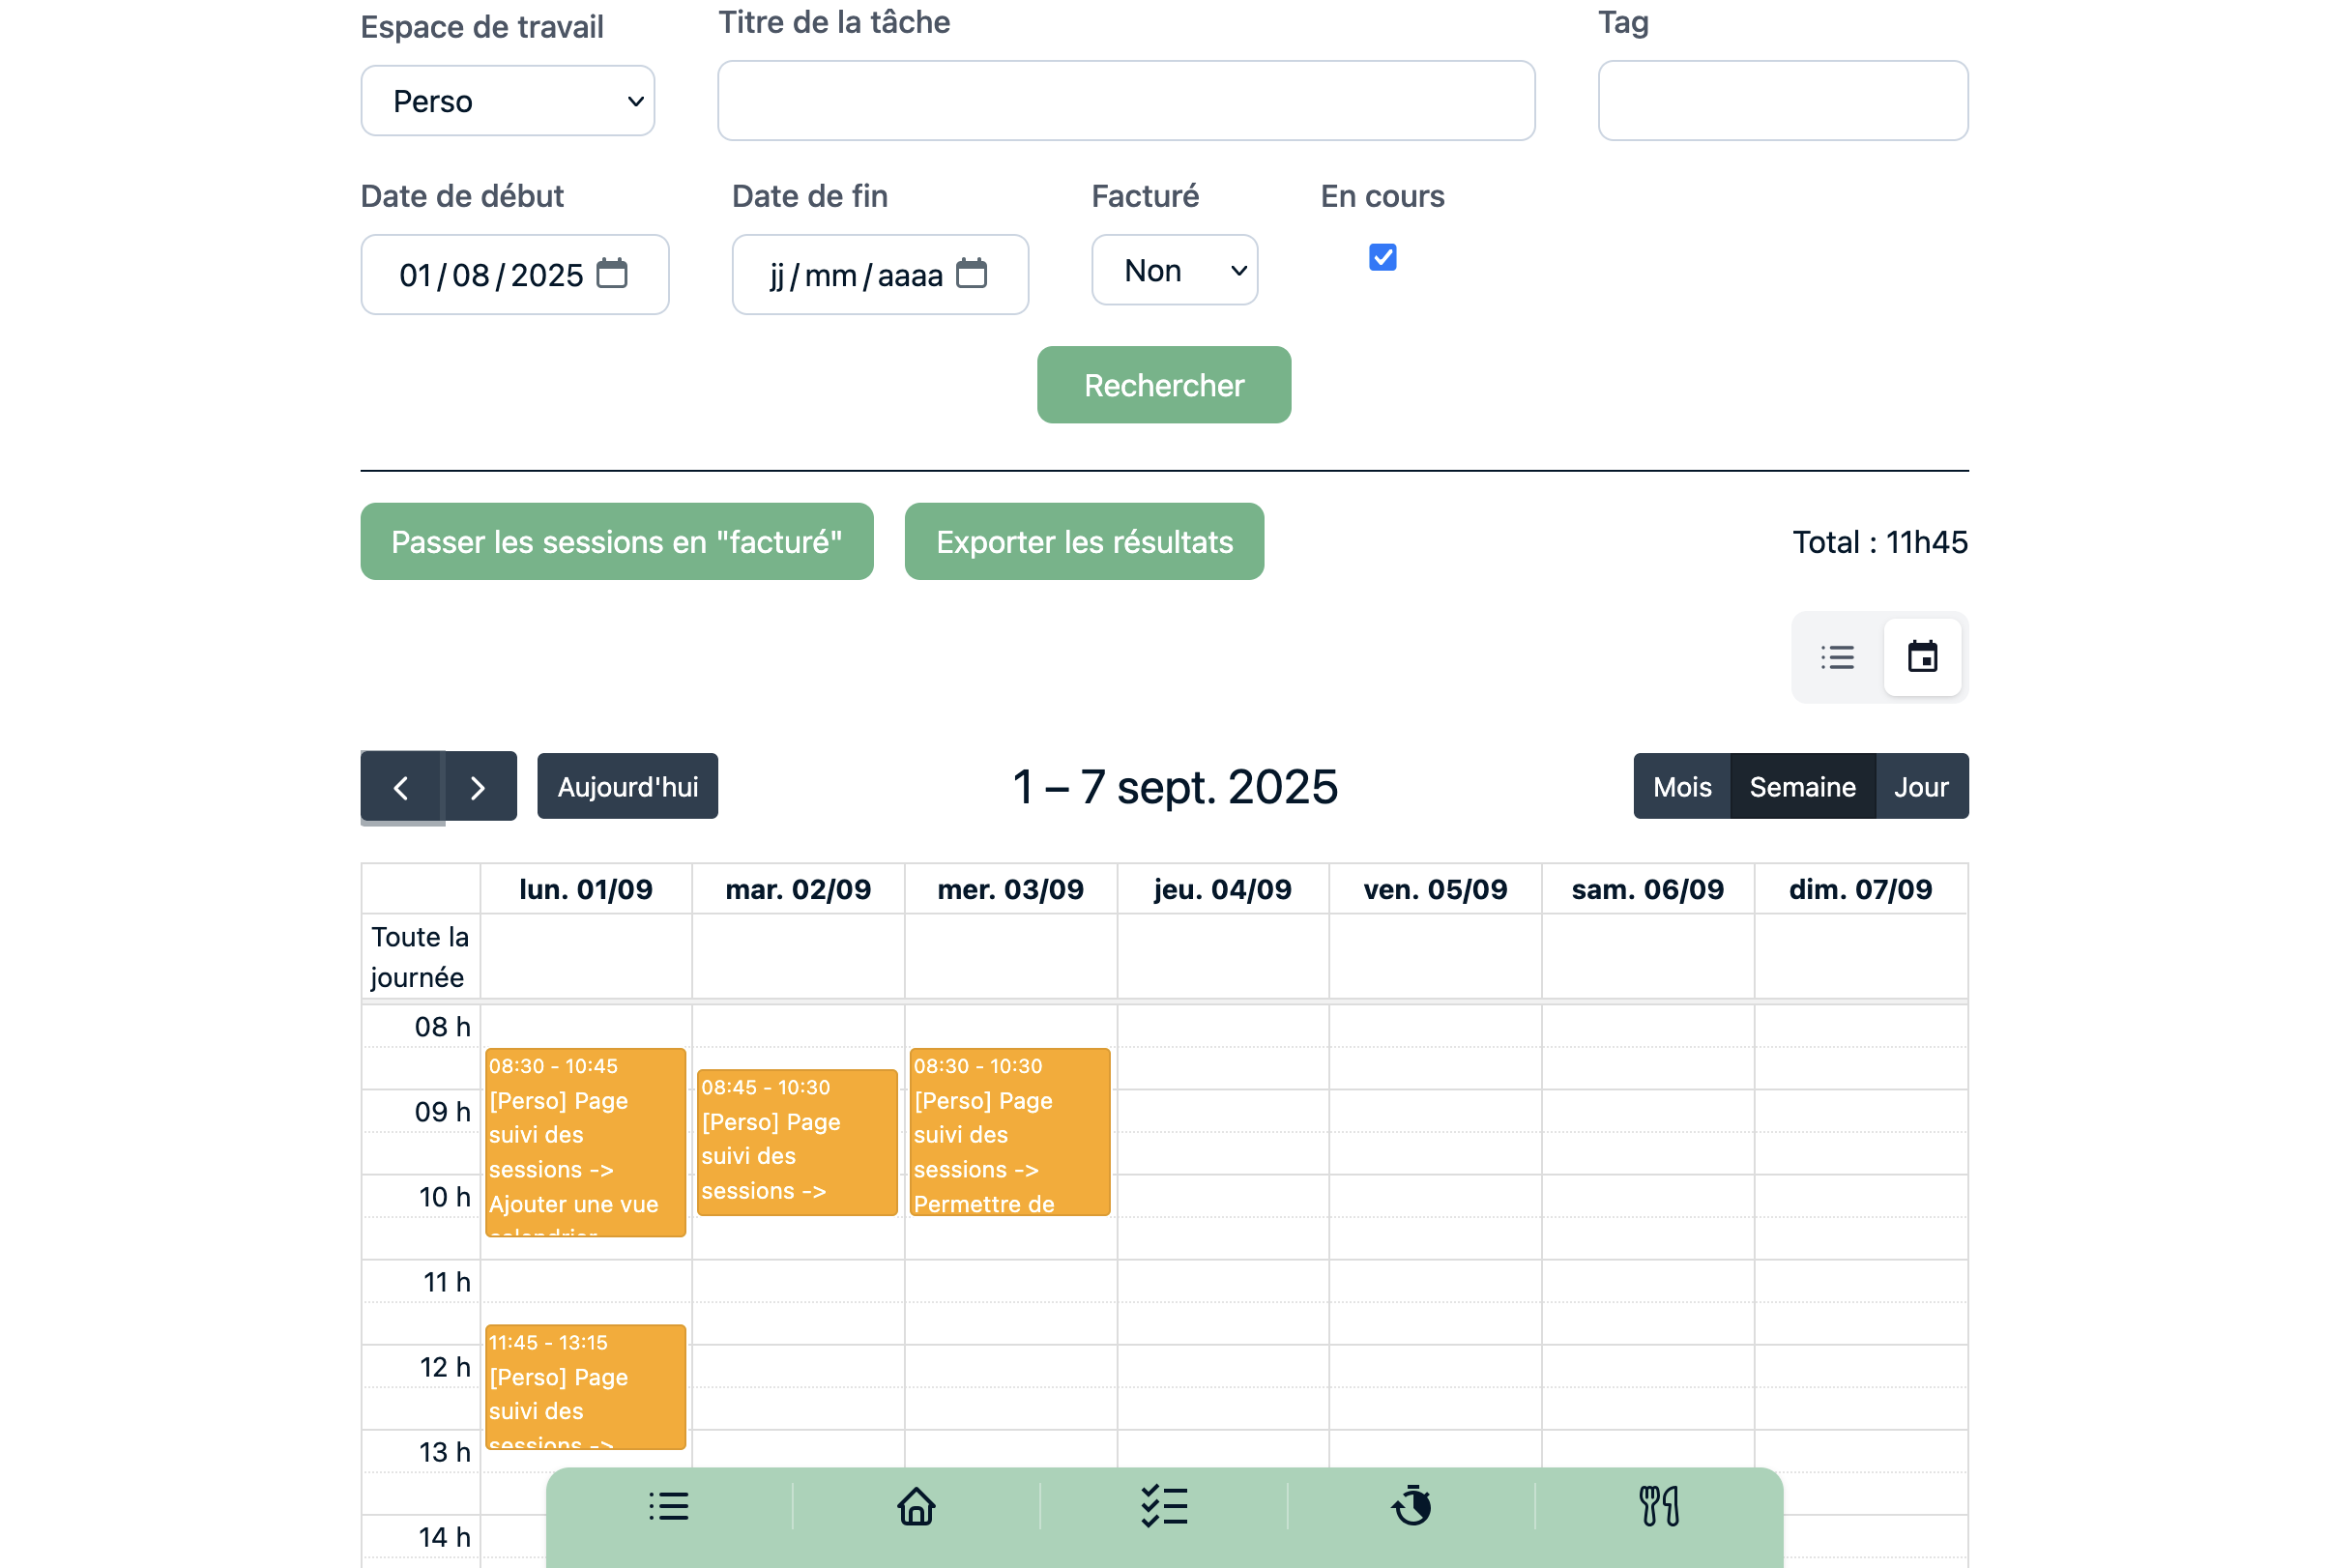Go to next week arrow
The width and height of the screenshot is (2328, 1568).
click(478, 787)
